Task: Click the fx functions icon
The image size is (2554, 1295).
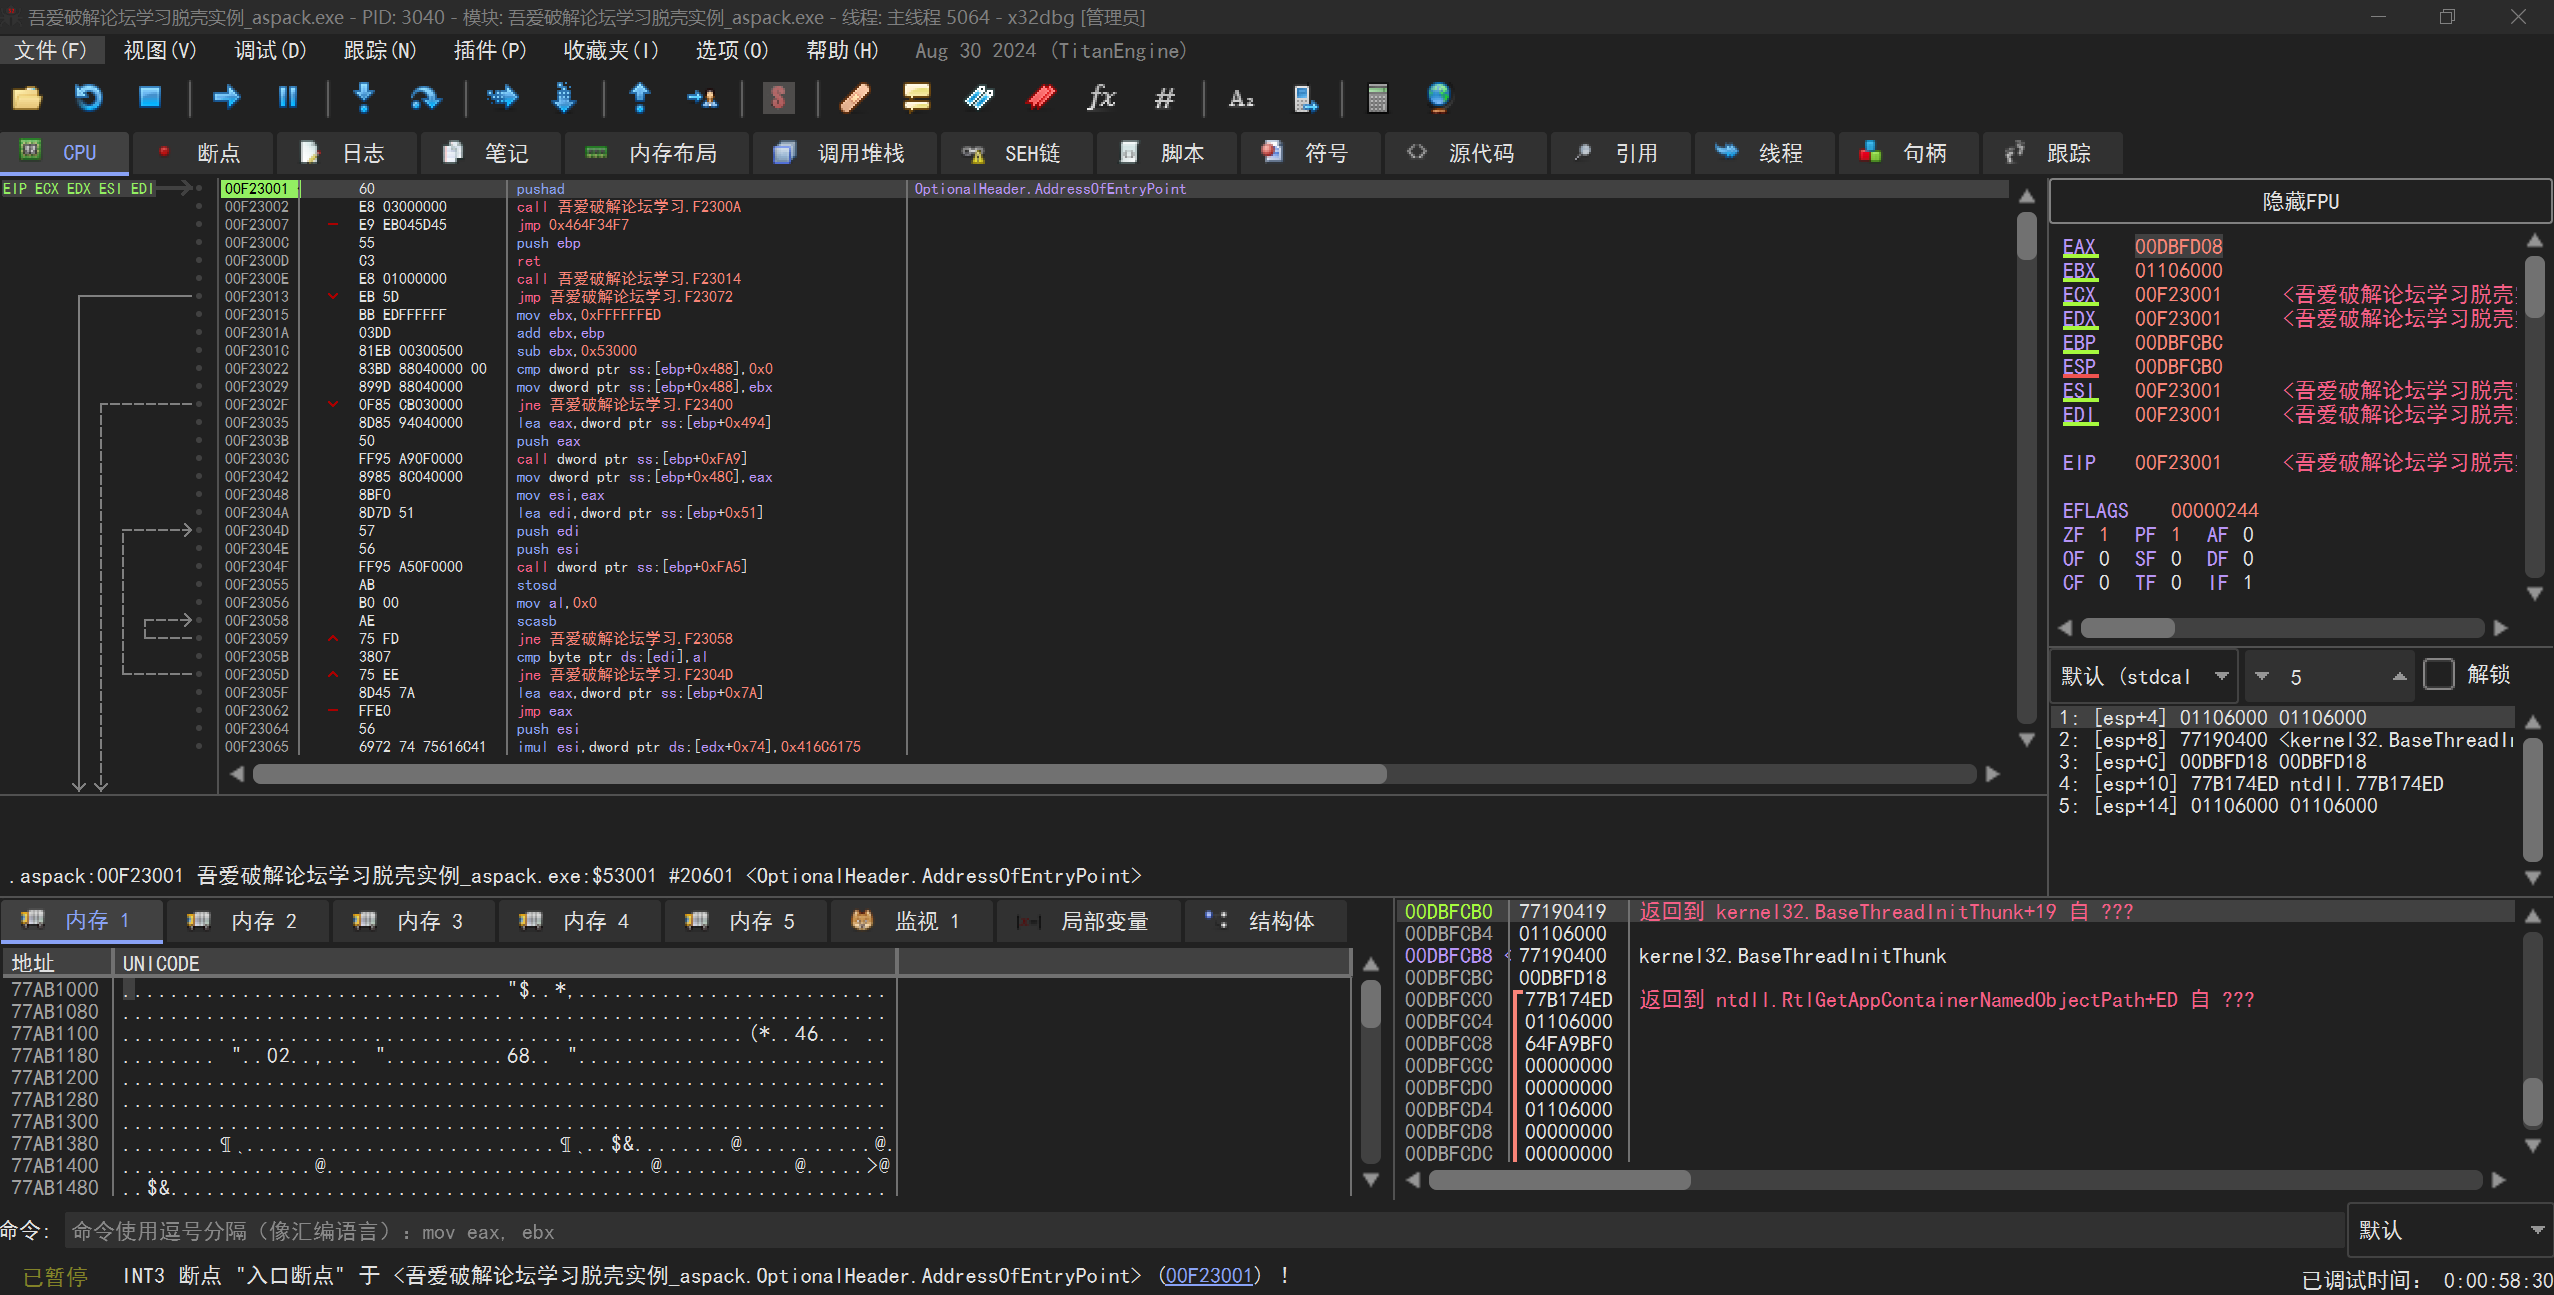Action: point(1101,97)
